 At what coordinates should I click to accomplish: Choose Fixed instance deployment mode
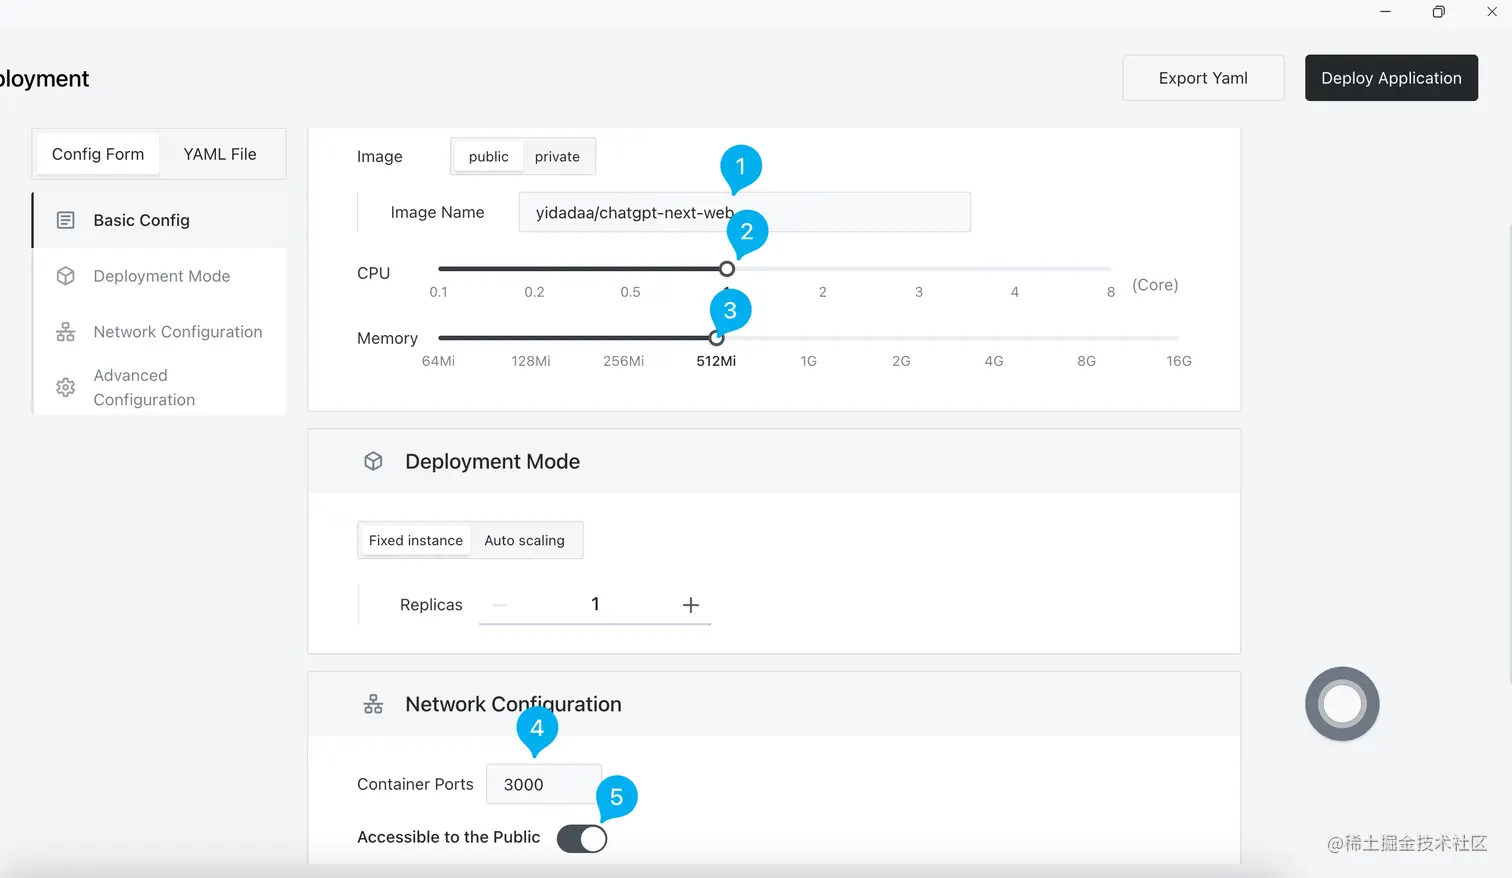click(x=416, y=540)
